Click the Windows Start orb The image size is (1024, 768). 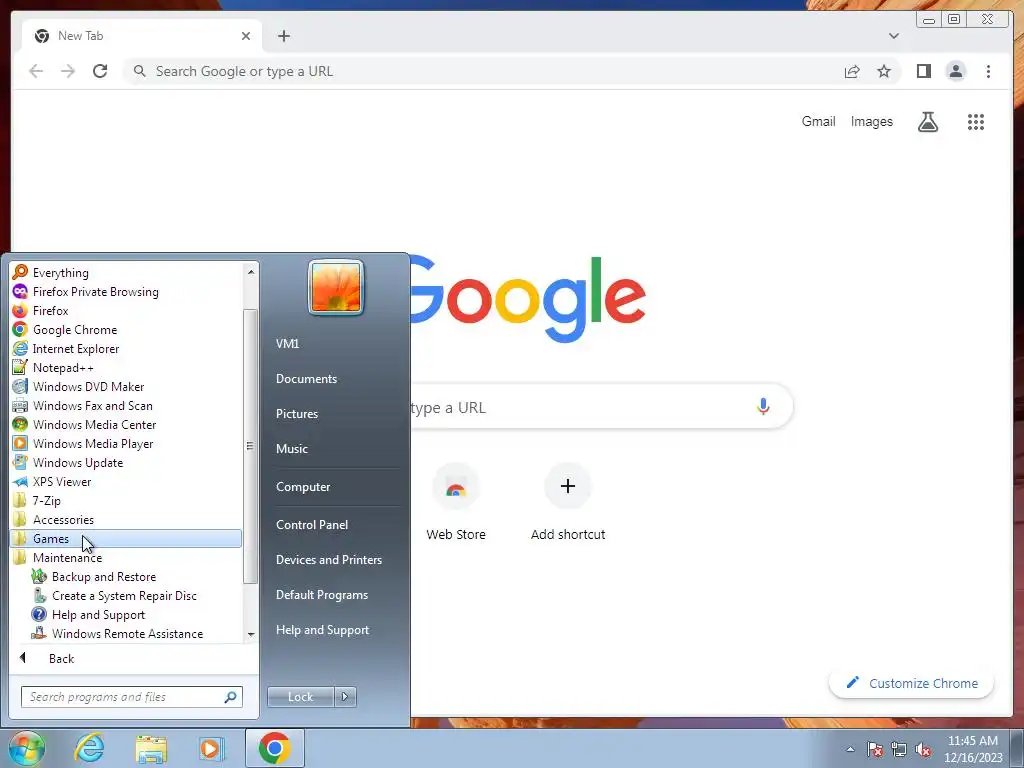click(26, 748)
